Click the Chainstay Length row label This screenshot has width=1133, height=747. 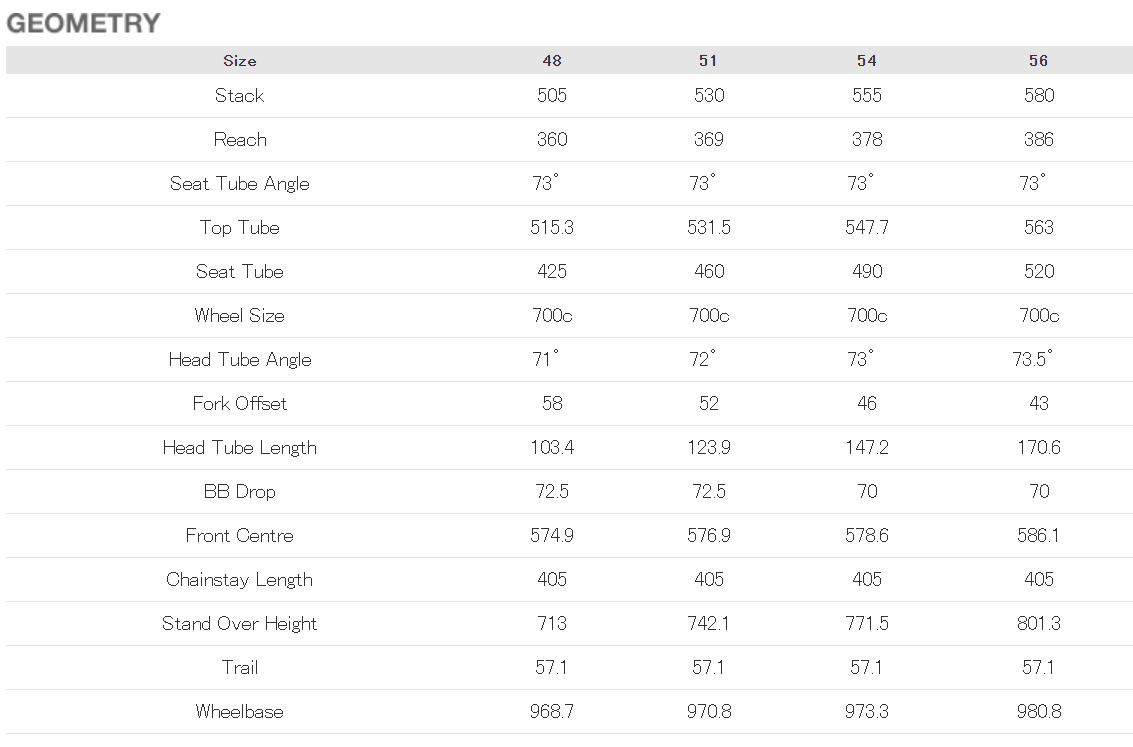click(x=239, y=580)
